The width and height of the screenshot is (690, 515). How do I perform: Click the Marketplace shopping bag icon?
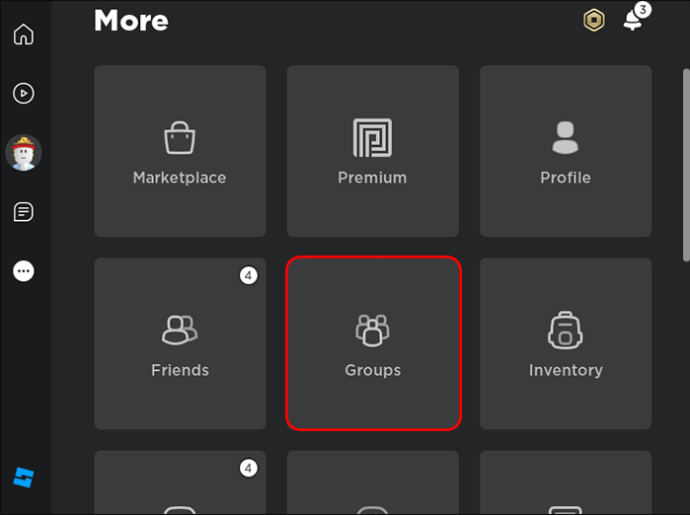pos(180,138)
